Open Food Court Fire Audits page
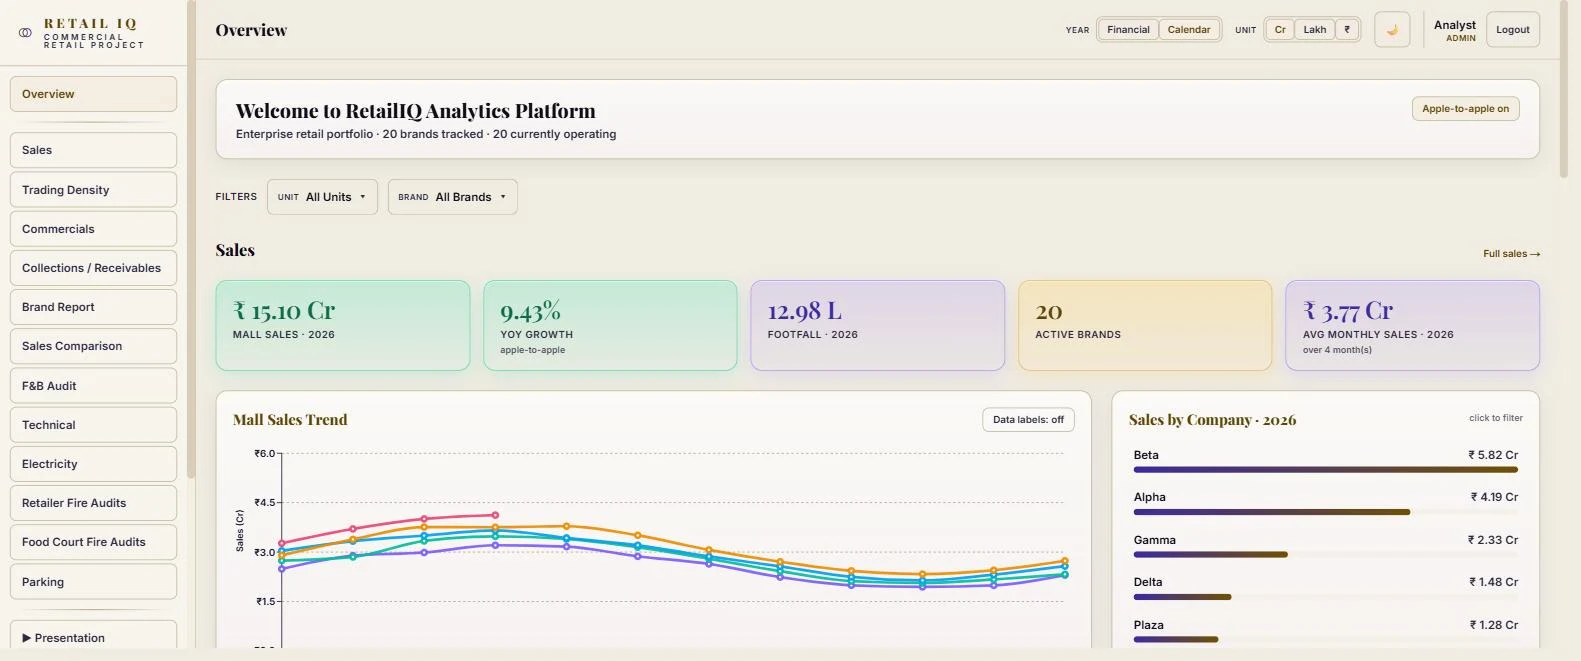The image size is (1581, 661). tap(93, 542)
